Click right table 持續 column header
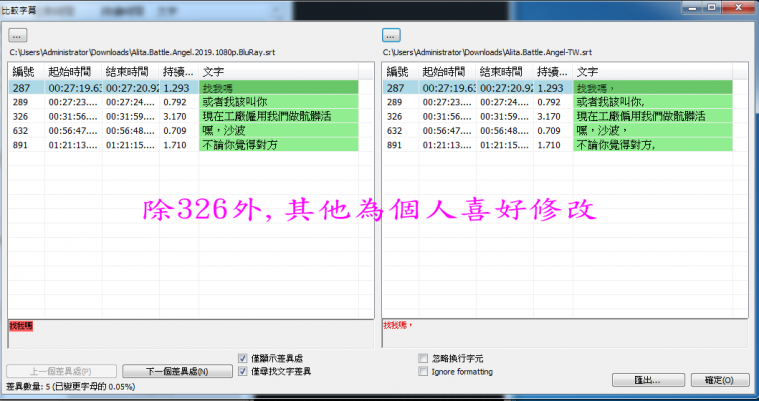This screenshot has width=759, height=401. 553,72
